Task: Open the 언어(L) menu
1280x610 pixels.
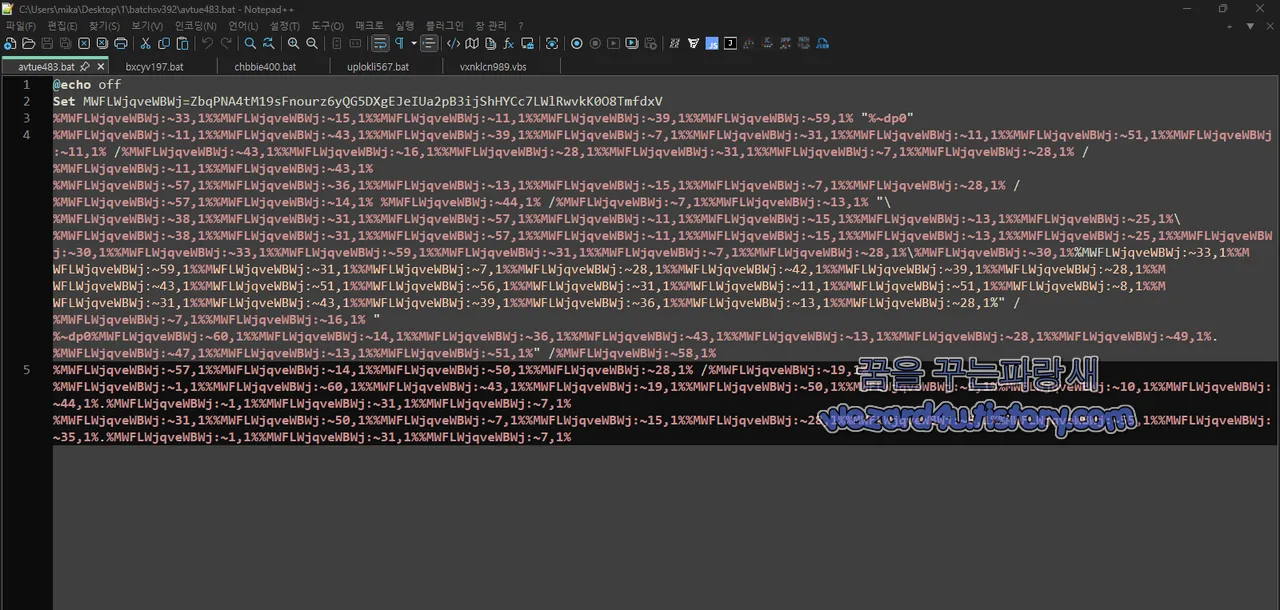Action: point(243,25)
